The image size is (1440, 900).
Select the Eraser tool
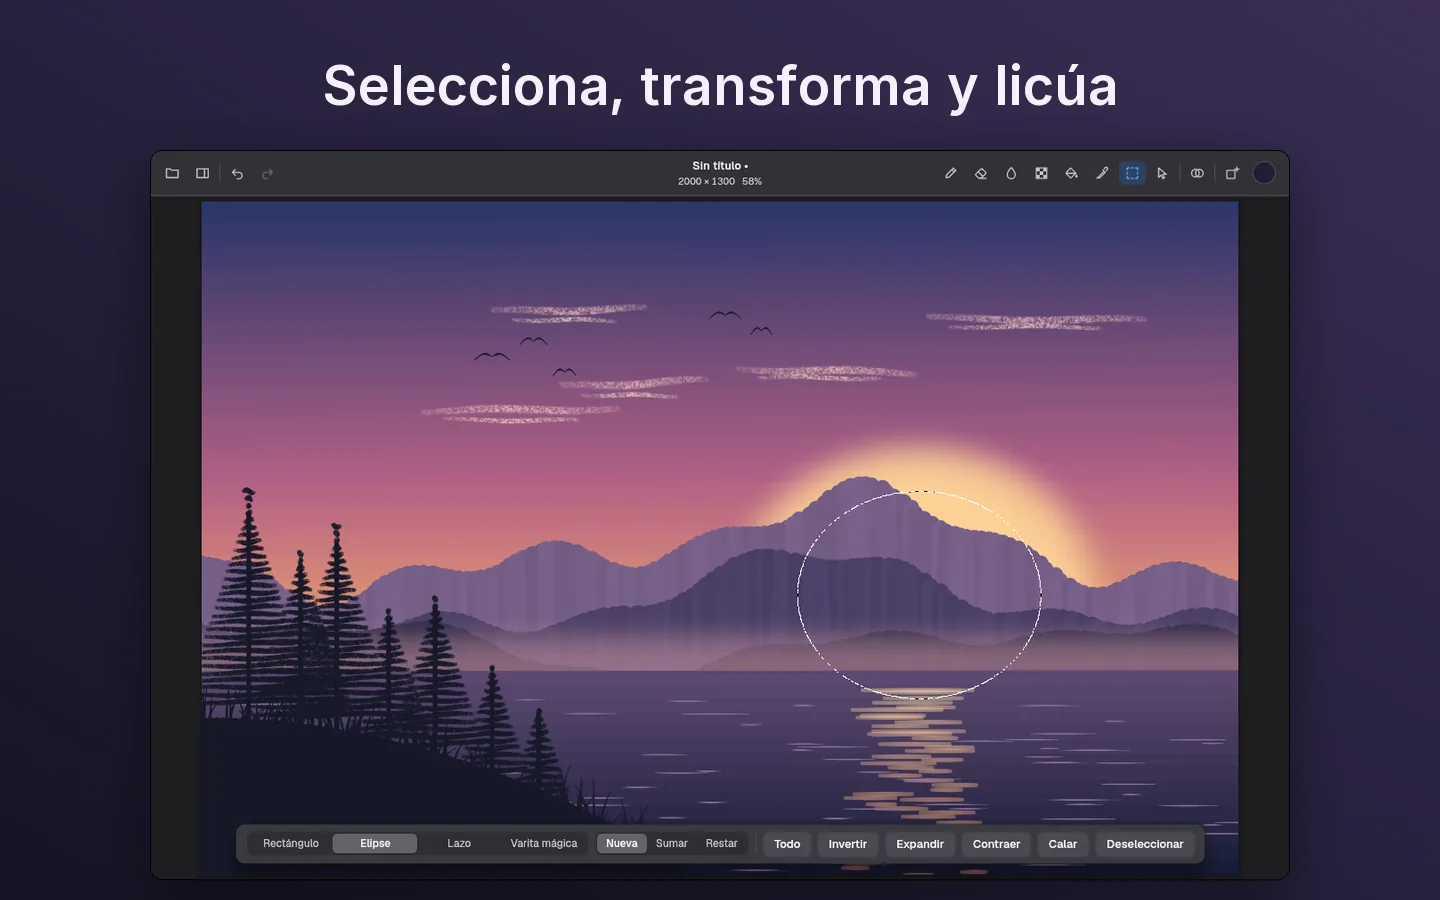[x=980, y=173]
